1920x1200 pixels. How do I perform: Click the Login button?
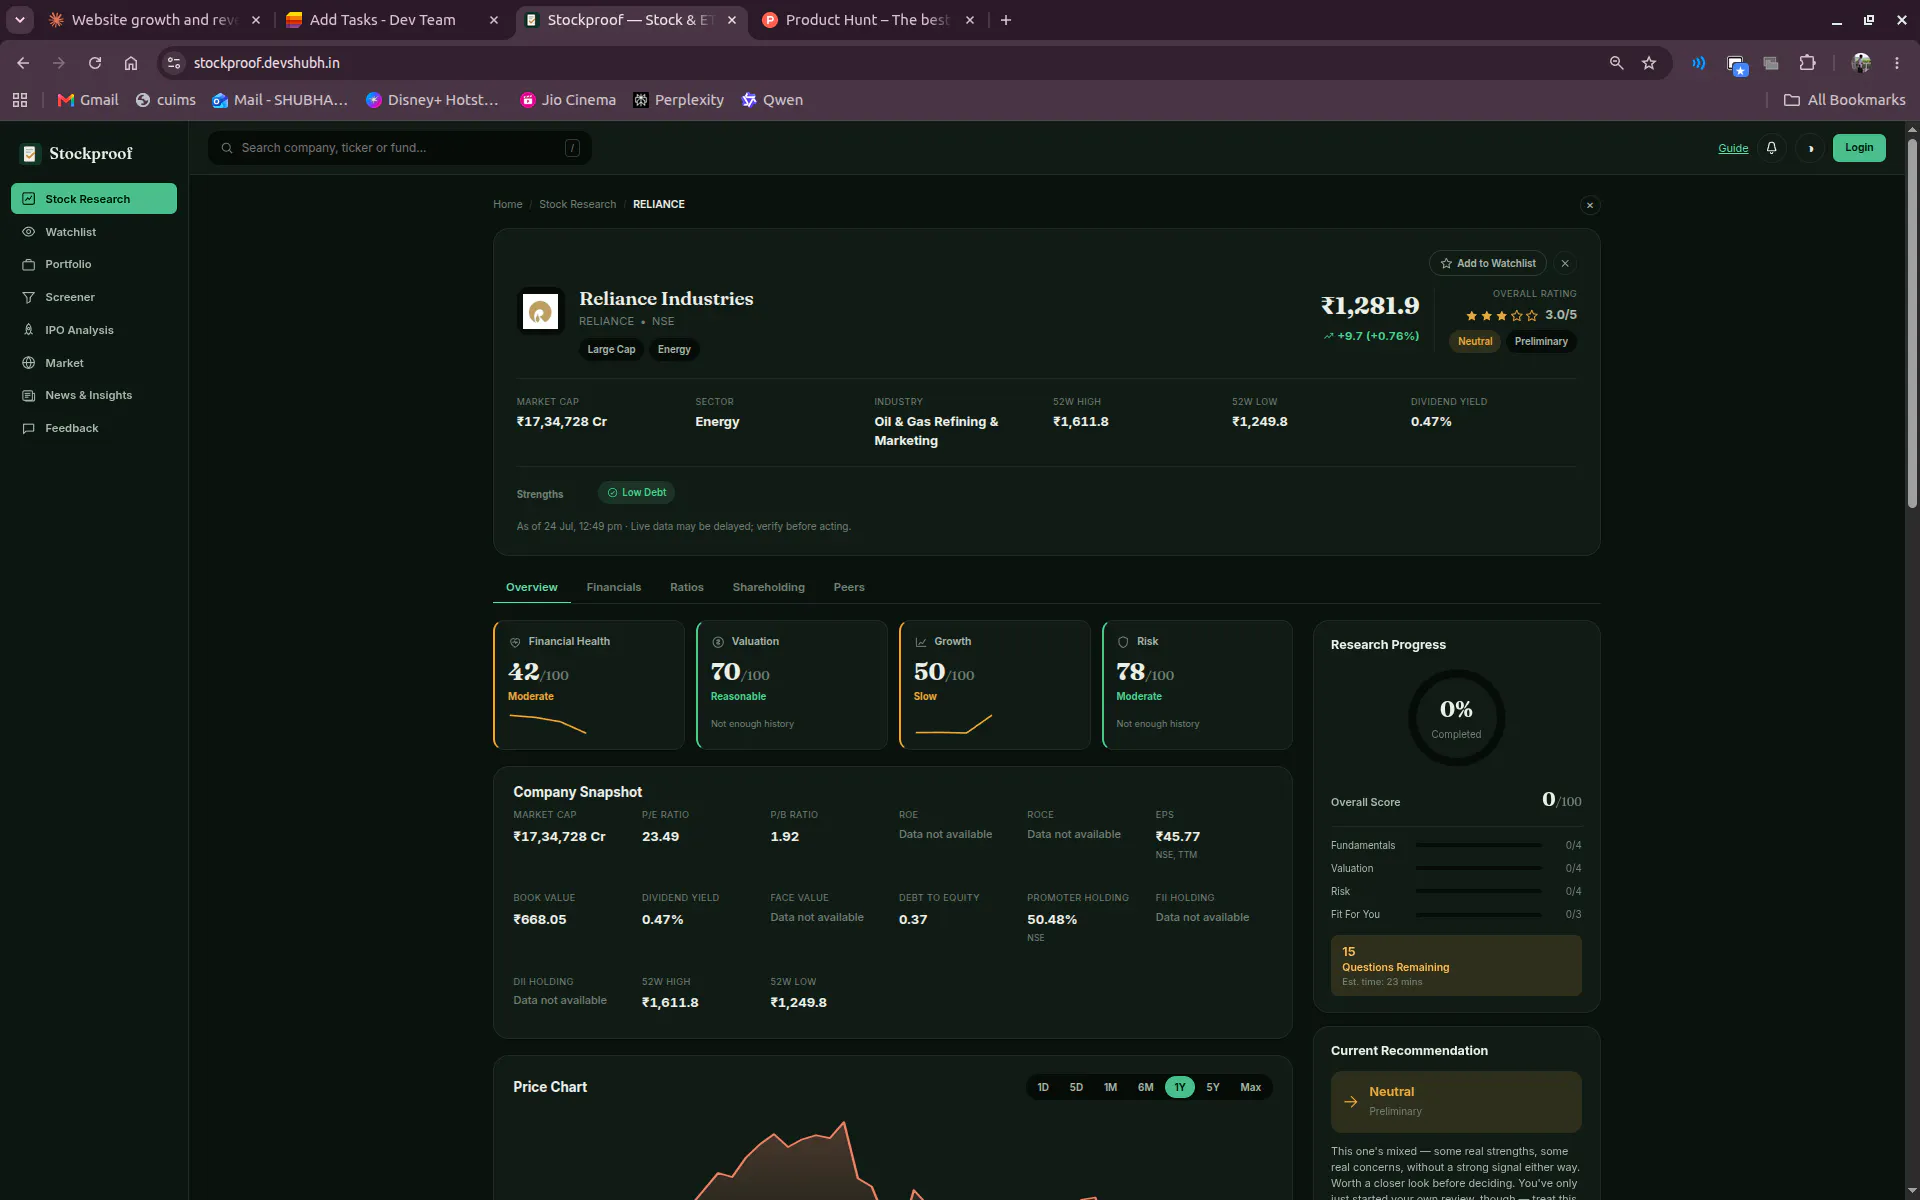(x=1859, y=148)
